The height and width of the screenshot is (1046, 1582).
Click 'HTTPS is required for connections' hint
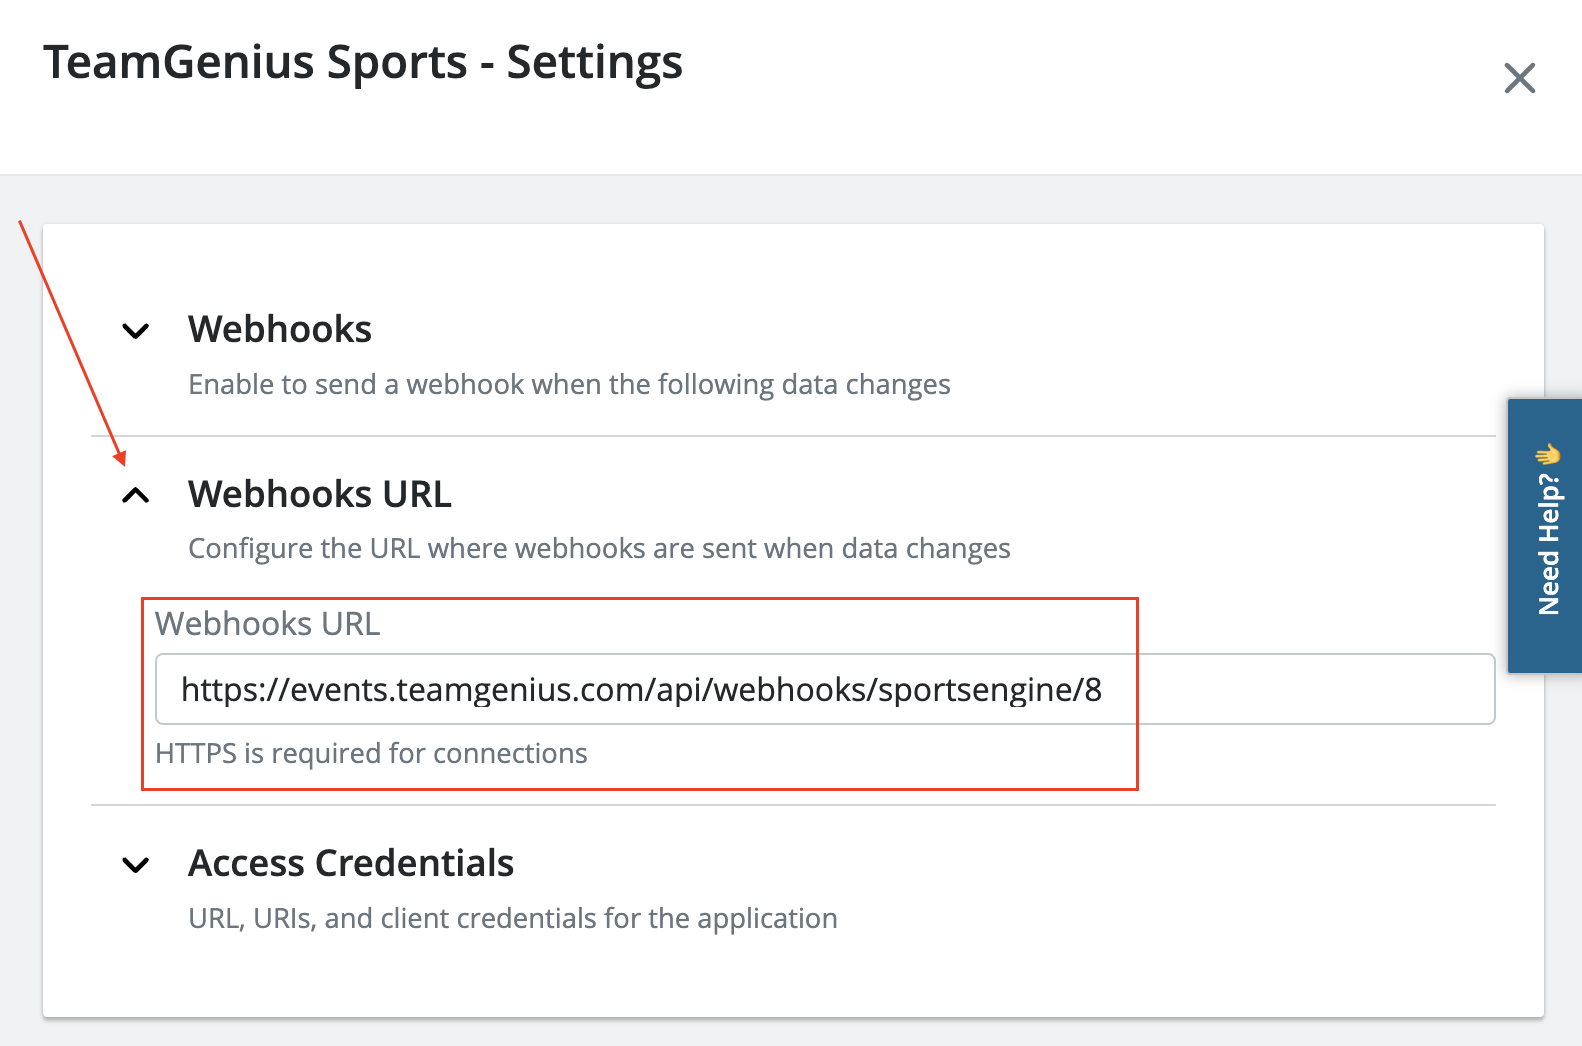pos(371,753)
